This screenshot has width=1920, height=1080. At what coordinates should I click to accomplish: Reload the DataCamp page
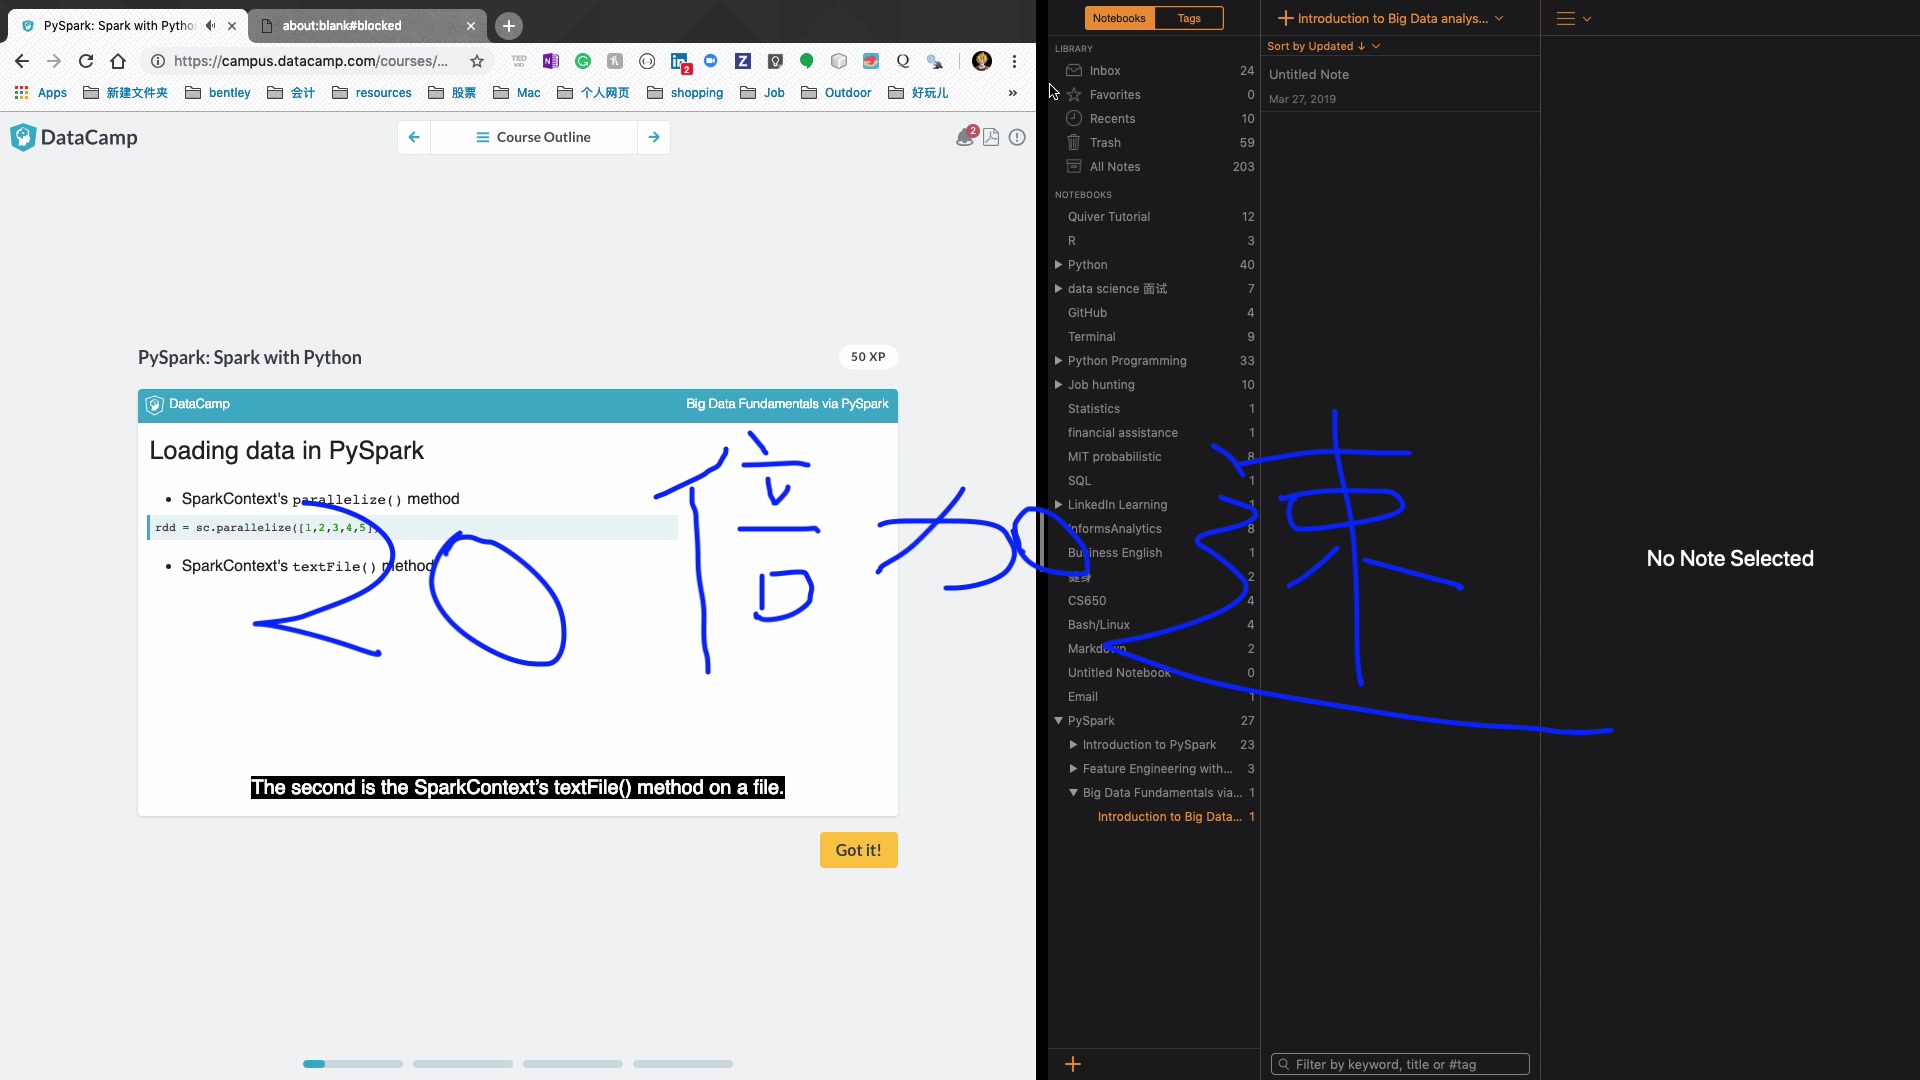click(86, 61)
